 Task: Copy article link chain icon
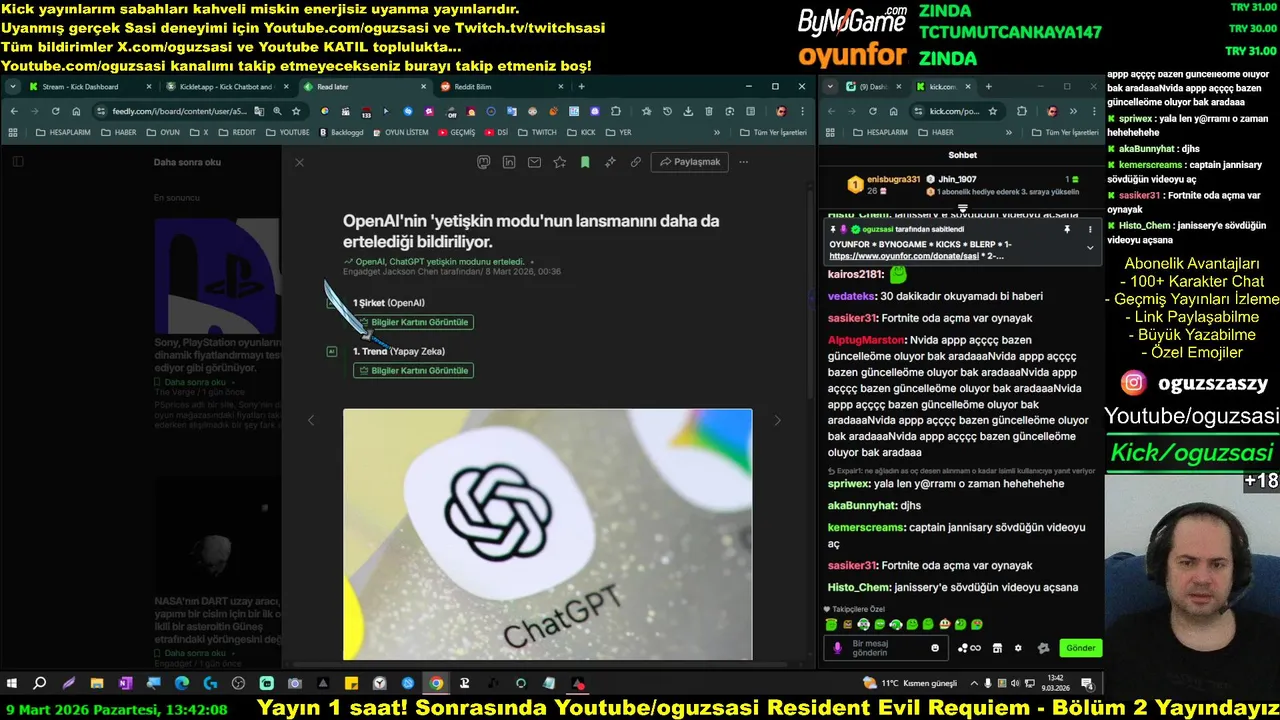(635, 162)
